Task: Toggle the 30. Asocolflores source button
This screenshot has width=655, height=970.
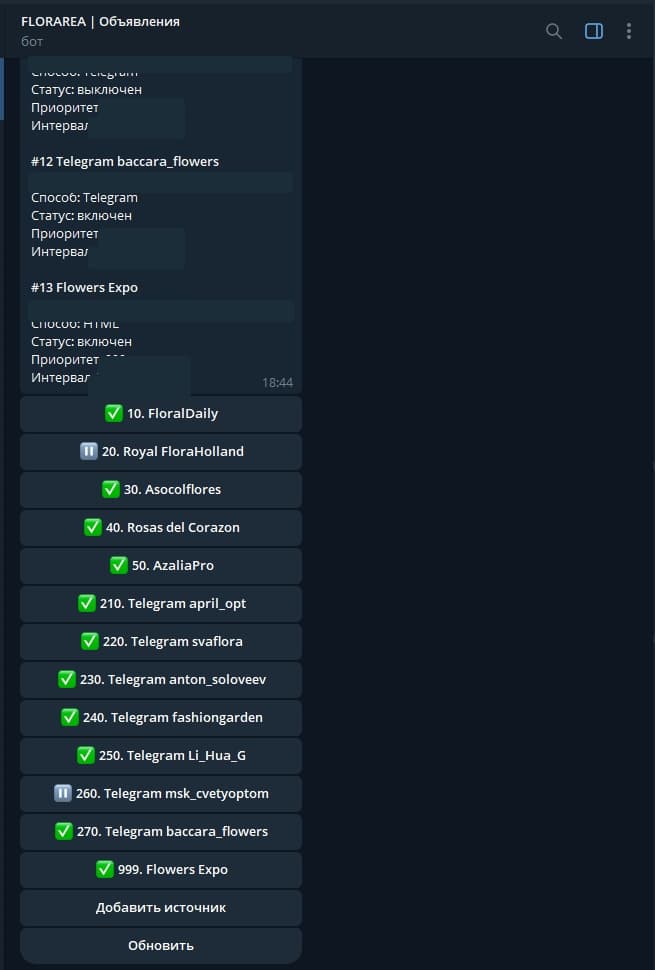Action: [161, 489]
